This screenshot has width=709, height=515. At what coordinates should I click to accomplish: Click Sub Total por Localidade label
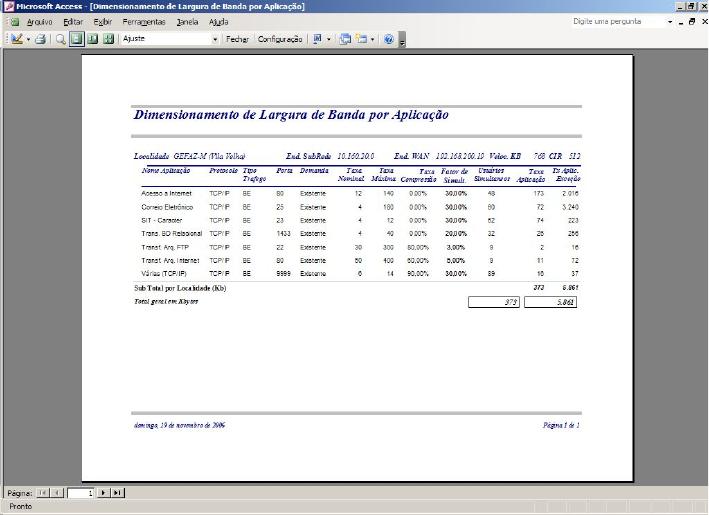pyautogui.click(x=180, y=288)
